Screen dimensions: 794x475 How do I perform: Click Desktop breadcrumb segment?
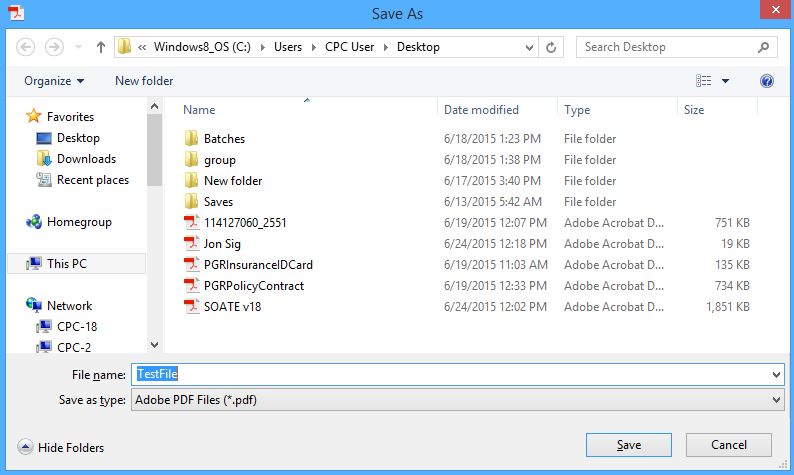(x=418, y=47)
